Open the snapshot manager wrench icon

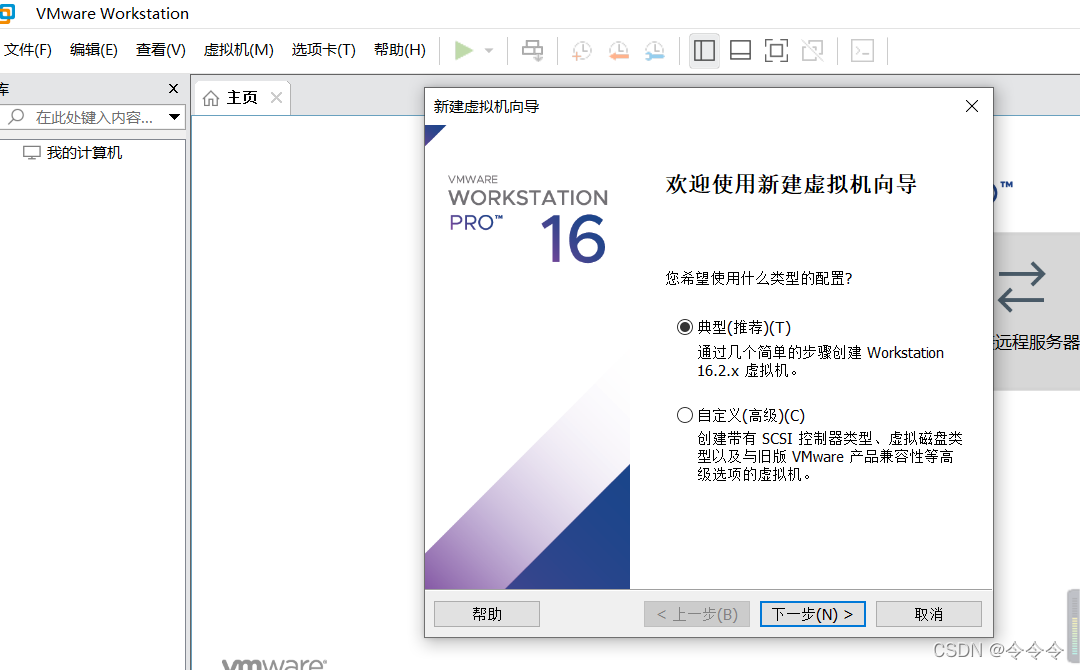[x=654, y=50]
